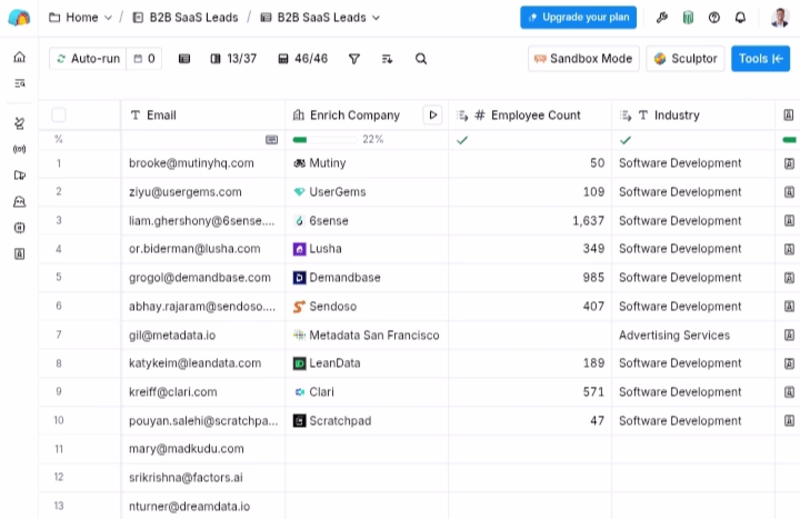The image size is (800, 519).
Task: Open the sort icon in toolbar
Action: (x=387, y=59)
